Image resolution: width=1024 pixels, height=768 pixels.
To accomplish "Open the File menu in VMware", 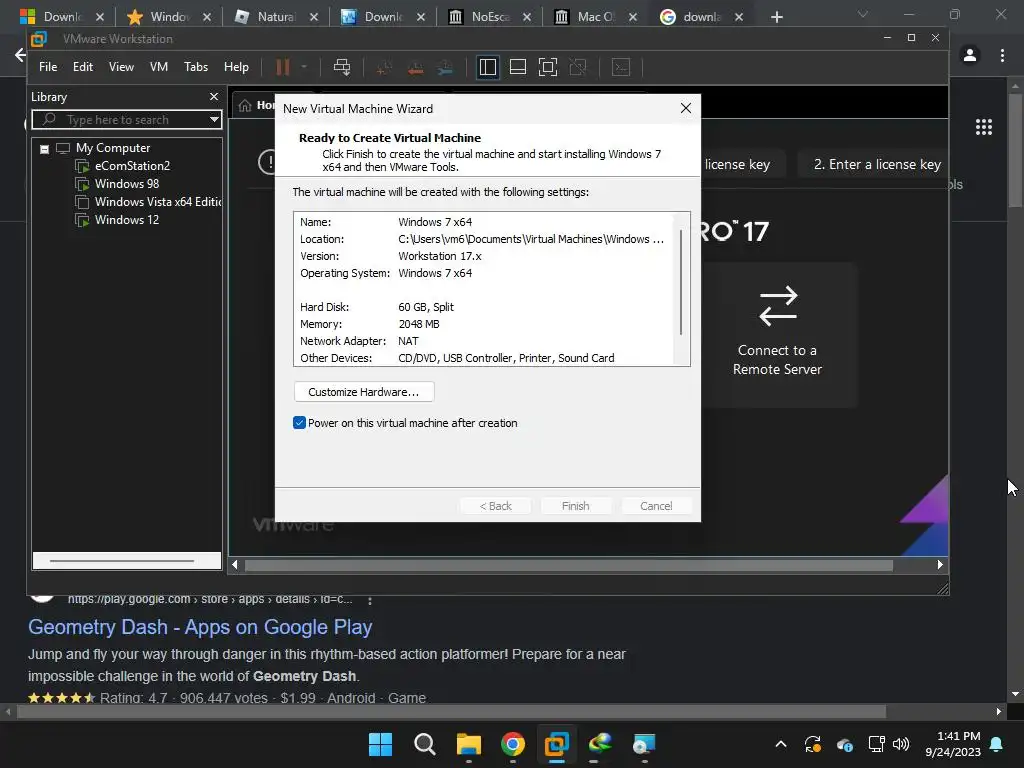I will pos(48,67).
